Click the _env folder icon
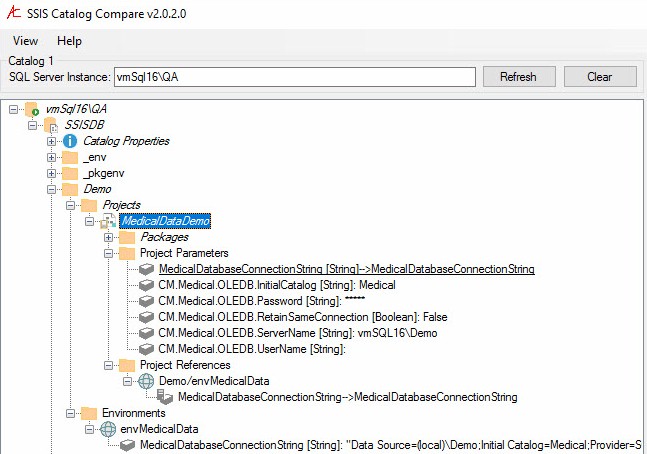This screenshot has width=647, height=454. pyautogui.click(x=70, y=157)
